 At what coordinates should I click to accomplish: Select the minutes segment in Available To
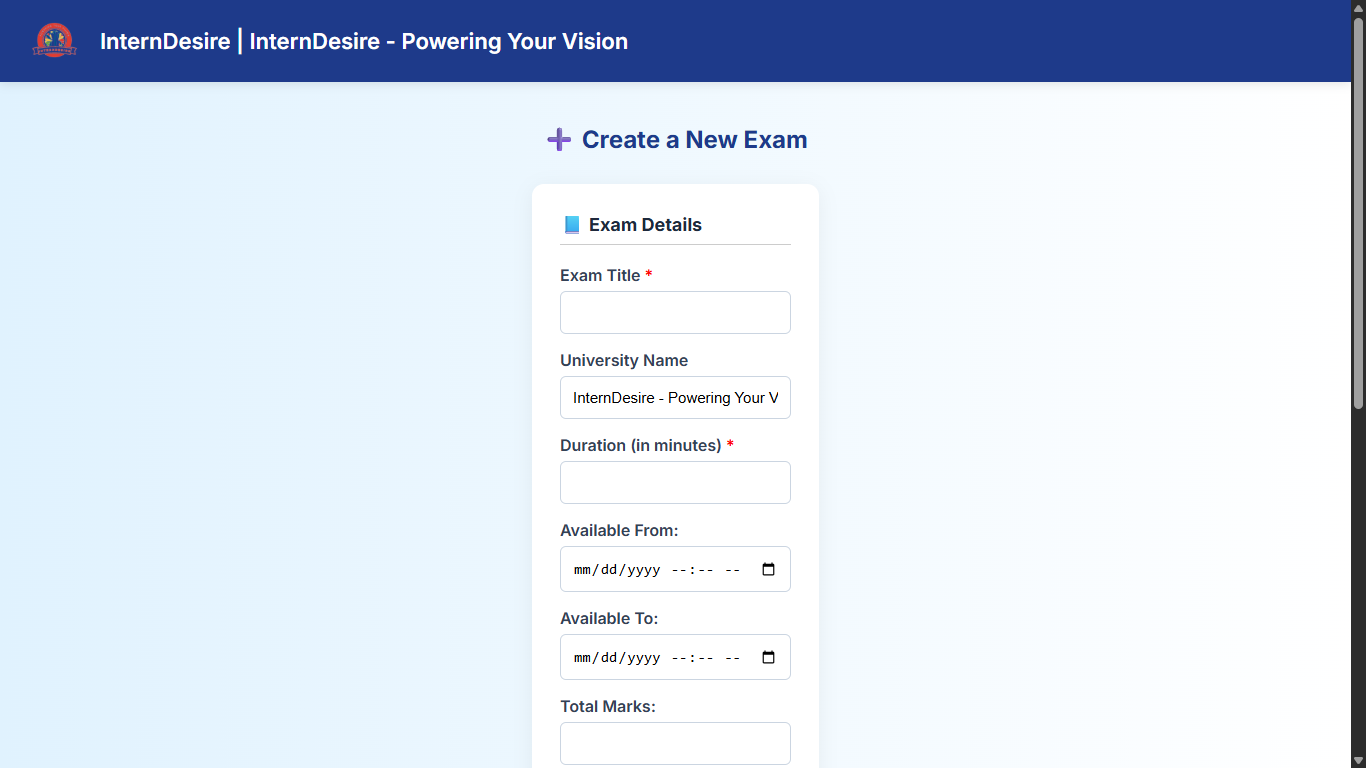coord(703,658)
